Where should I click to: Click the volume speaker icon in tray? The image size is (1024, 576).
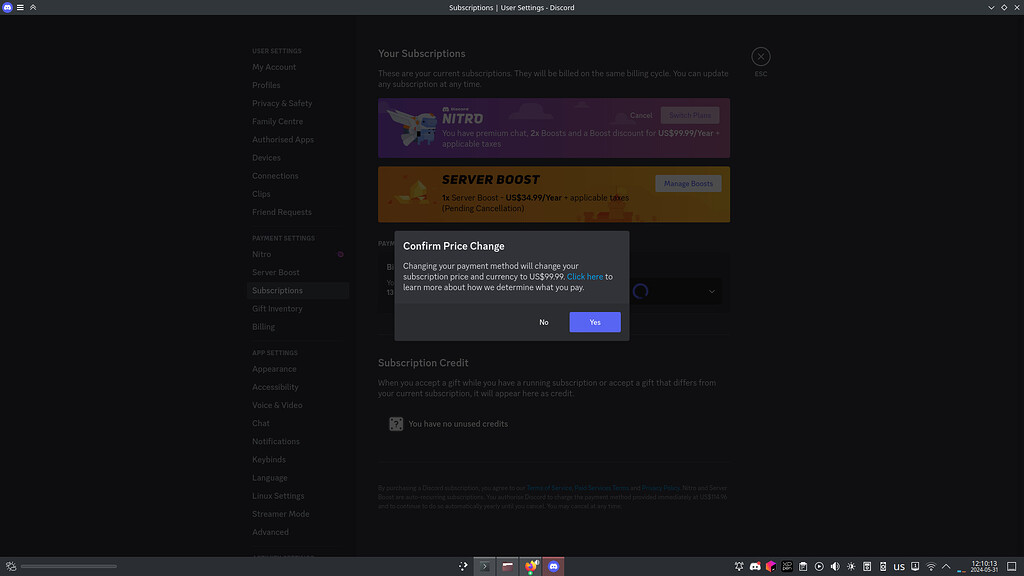(835, 567)
